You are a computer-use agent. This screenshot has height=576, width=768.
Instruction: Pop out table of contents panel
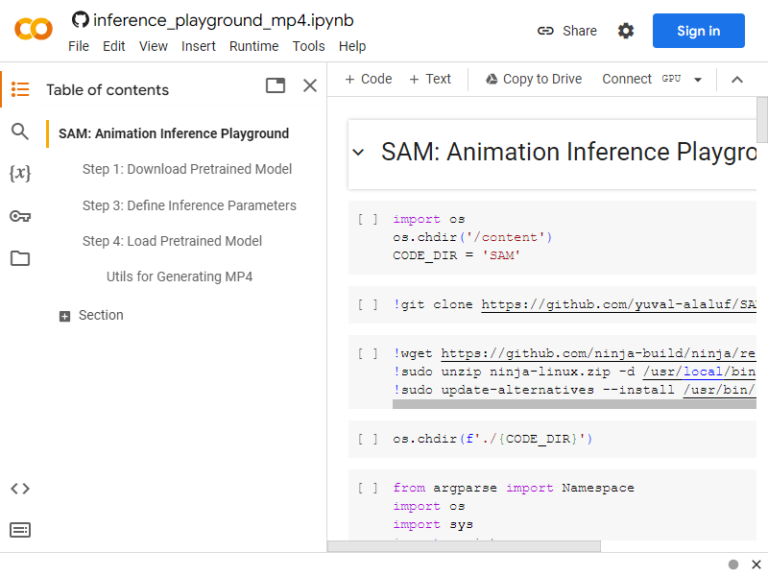275,86
